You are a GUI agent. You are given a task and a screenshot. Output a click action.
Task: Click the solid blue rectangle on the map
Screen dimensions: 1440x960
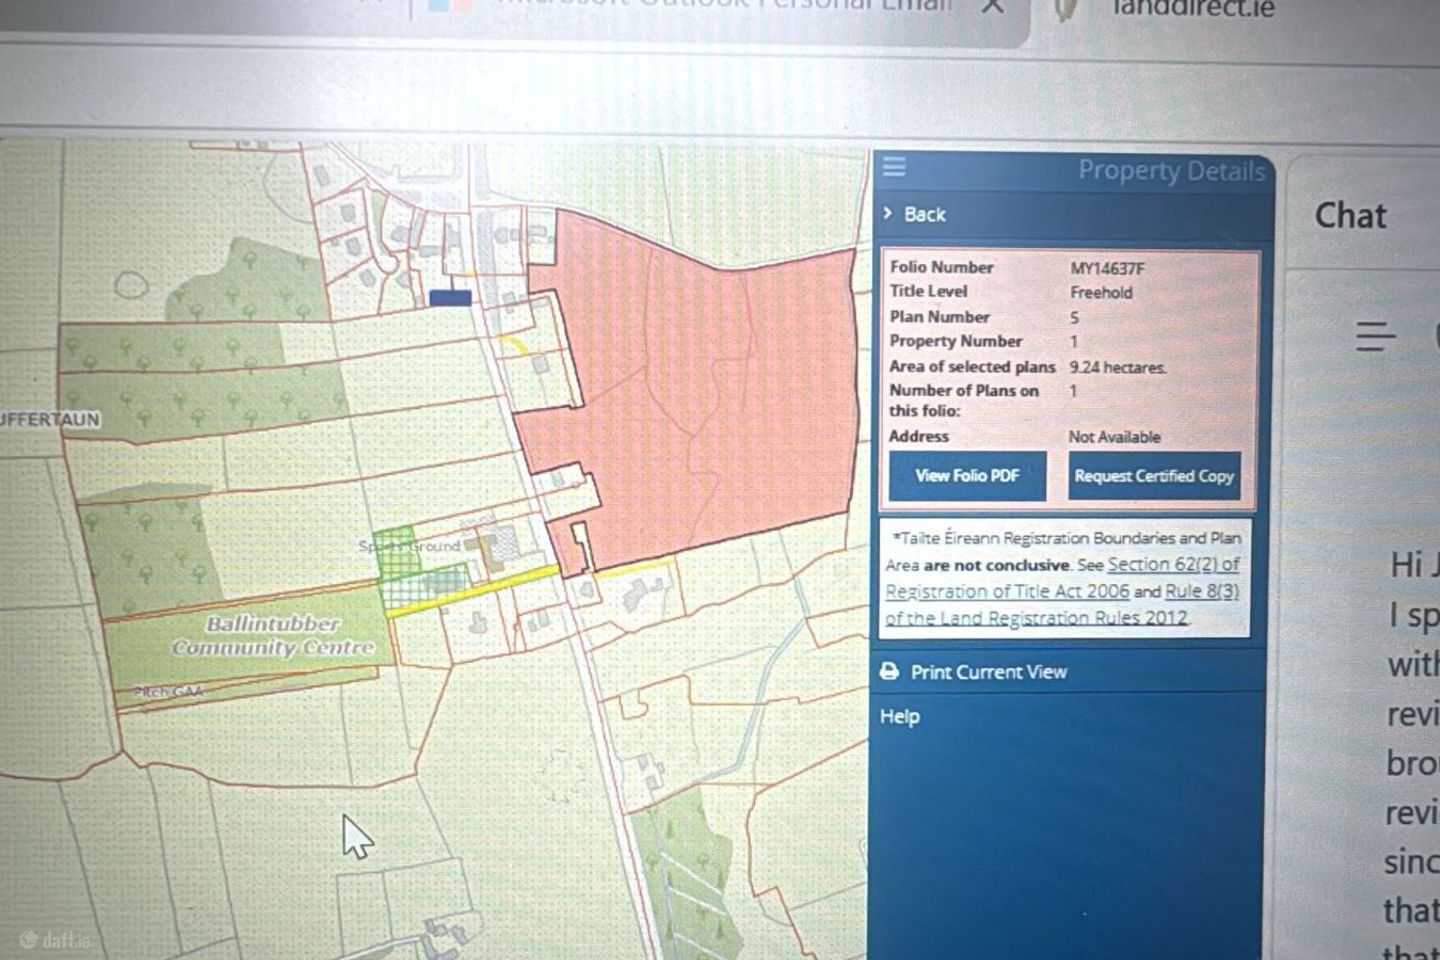coord(450,297)
